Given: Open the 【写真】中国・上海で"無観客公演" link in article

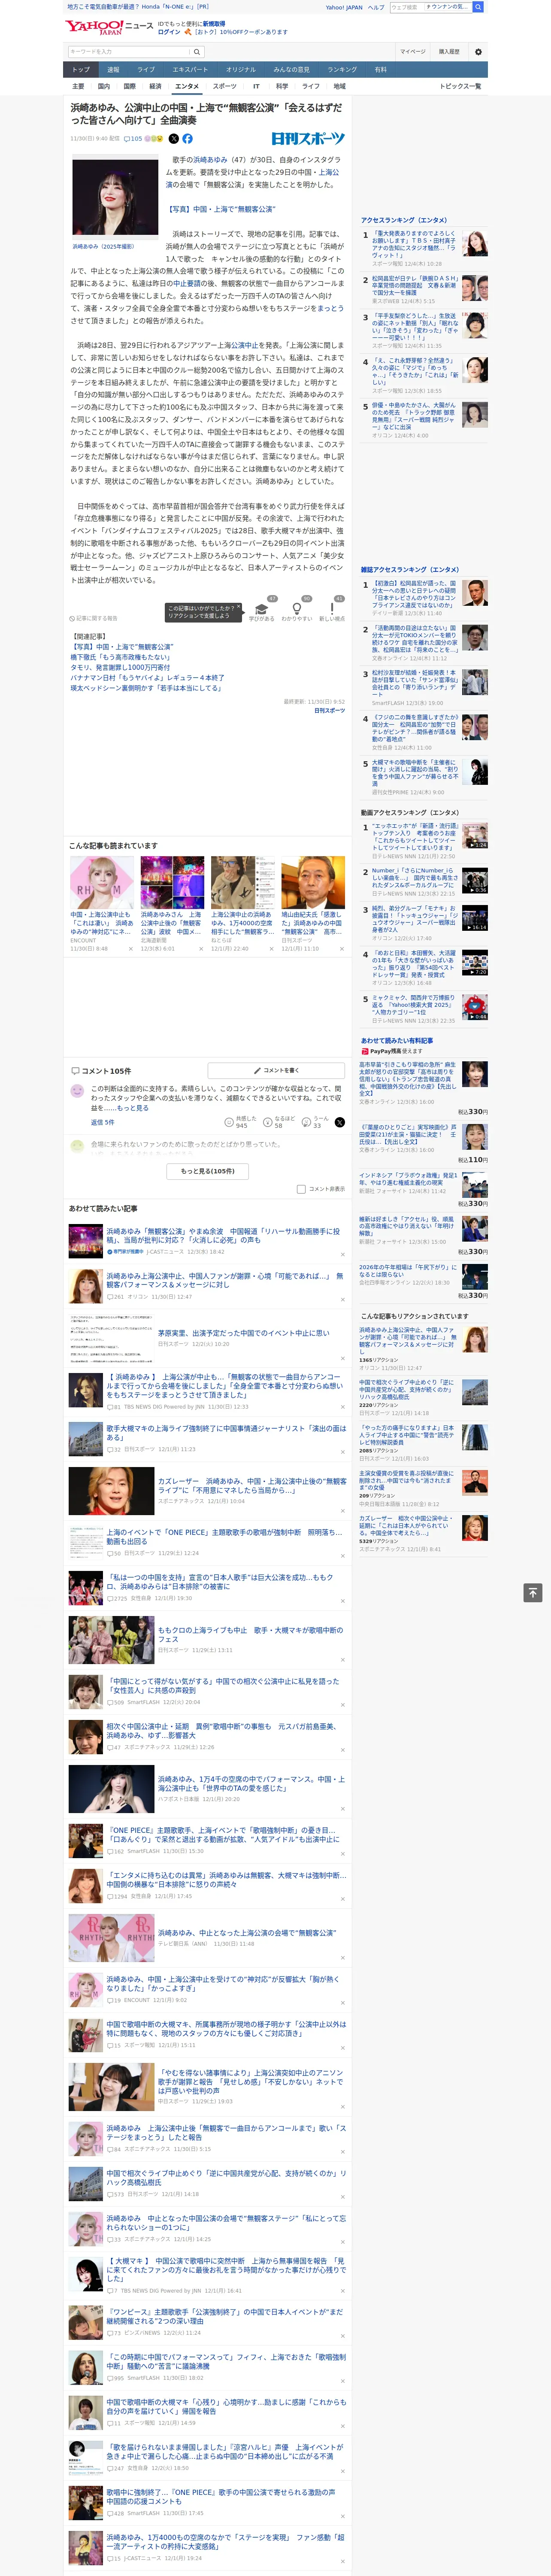Looking at the screenshot, I should pos(221,210).
